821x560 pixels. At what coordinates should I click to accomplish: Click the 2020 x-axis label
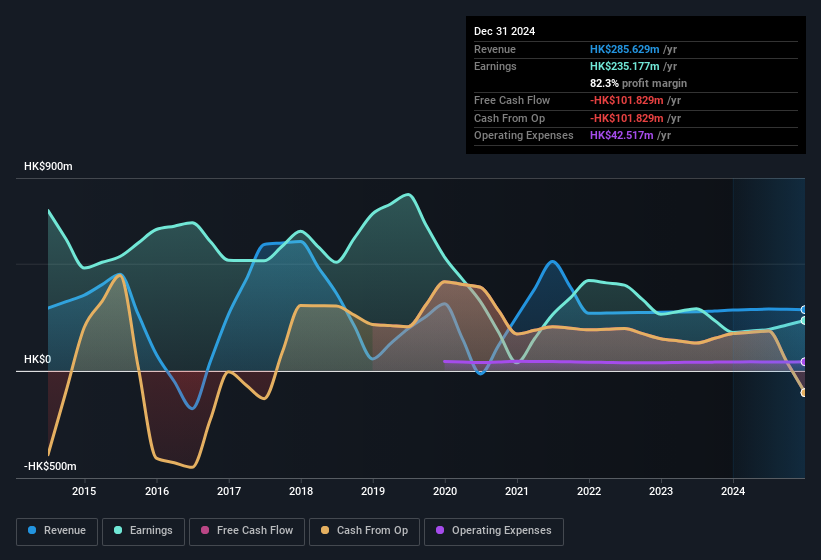tap(445, 491)
